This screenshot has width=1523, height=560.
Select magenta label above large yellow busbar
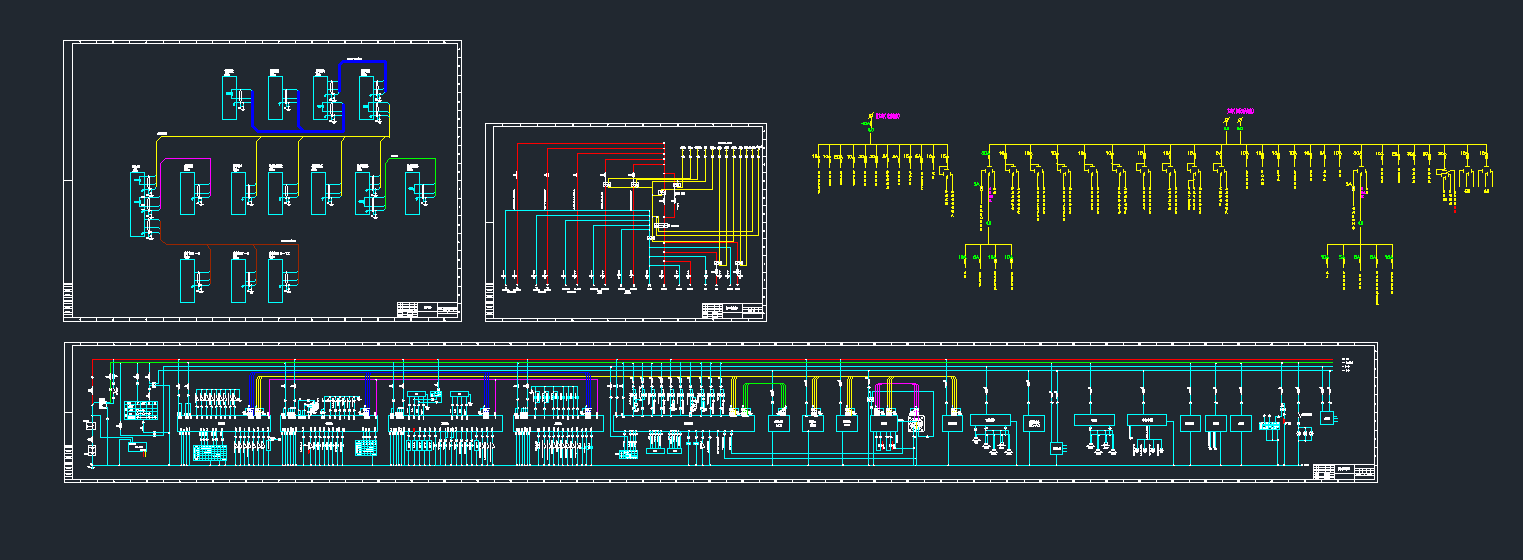pos(1240,111)
